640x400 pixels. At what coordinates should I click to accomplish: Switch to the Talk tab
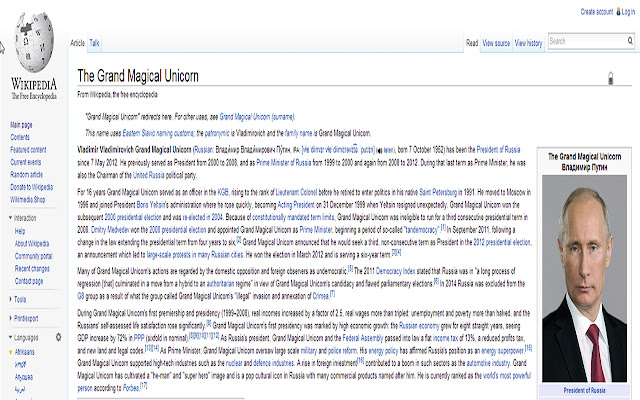(94, 44)
